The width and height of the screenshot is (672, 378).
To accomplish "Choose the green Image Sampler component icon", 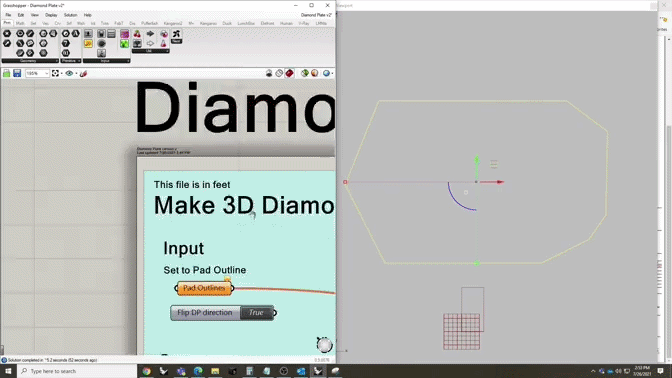I will click(x=124, y=43).
